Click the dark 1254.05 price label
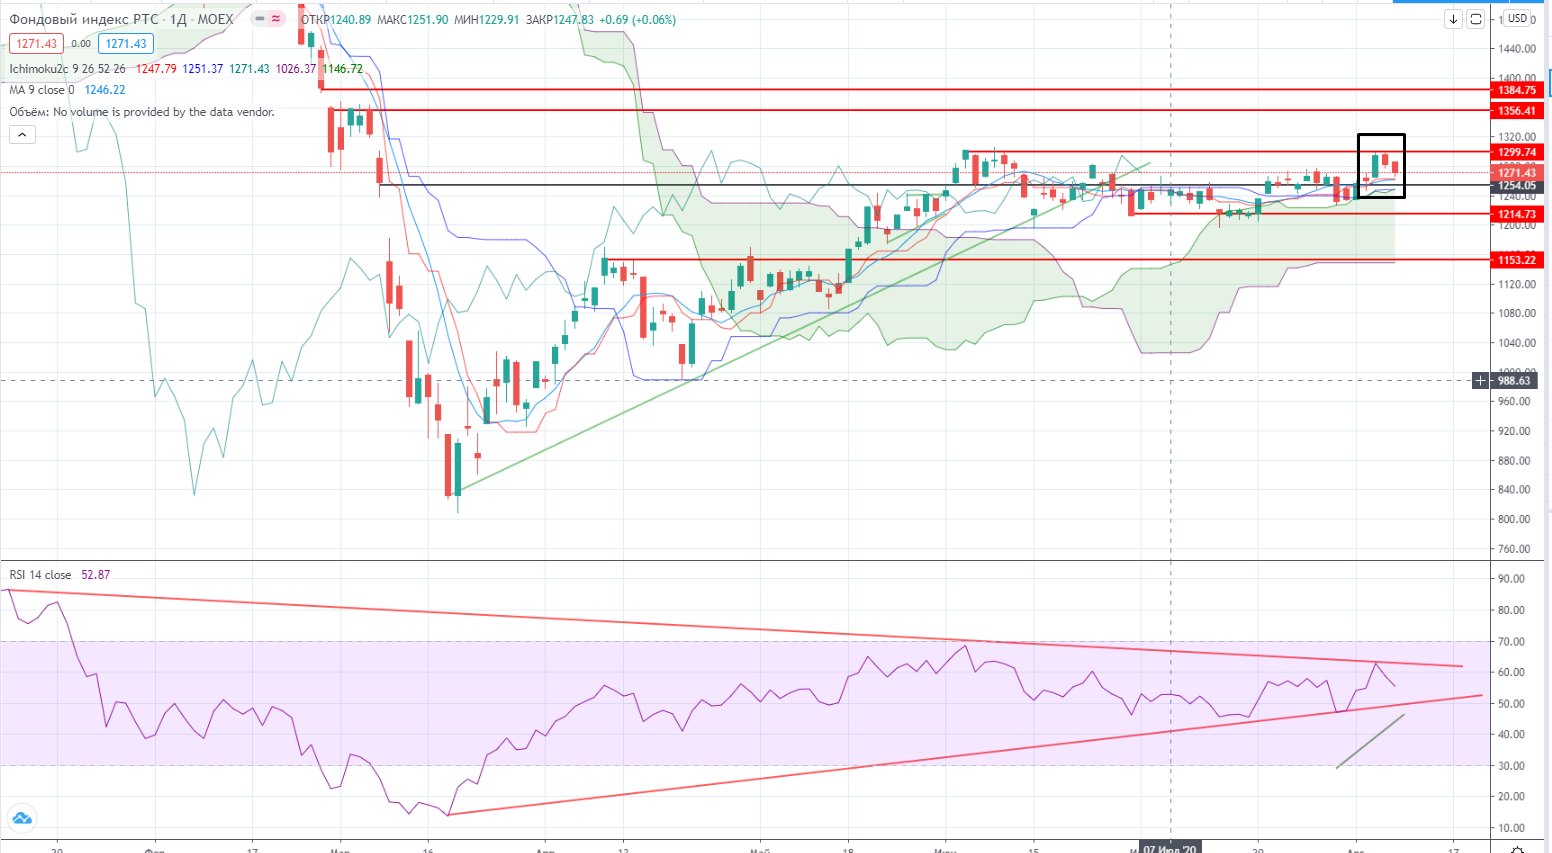 (x=1517, y=186)
